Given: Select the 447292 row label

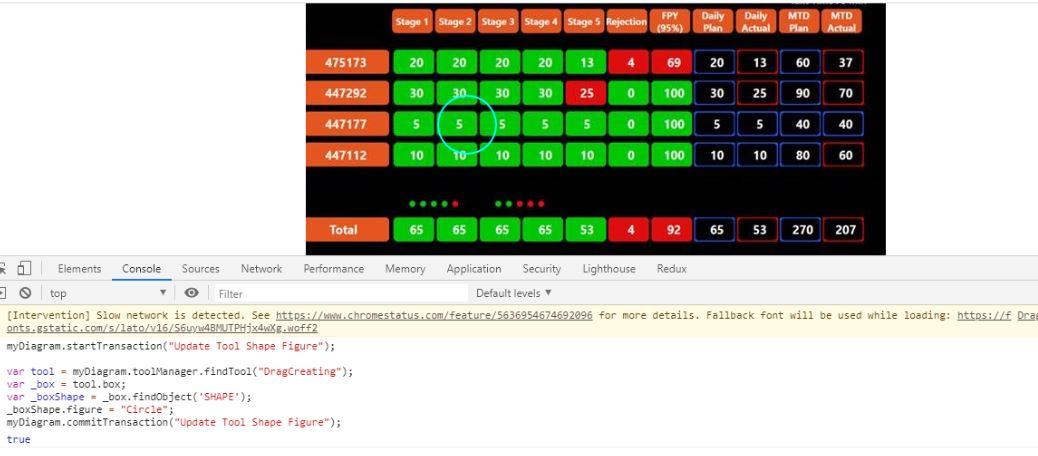Looking at the screenshot, I should point(348,93).
